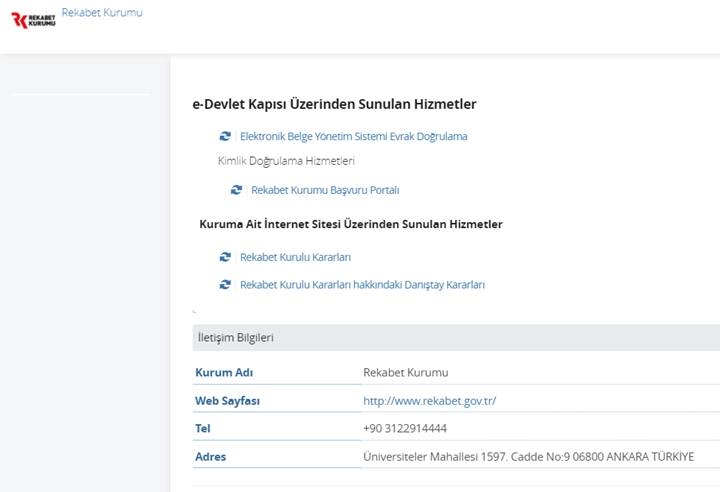720x492 pixels.
Task: Open the Rekabet Kurumu Başvuru Portalı link
Action: (x=325, y=190)
